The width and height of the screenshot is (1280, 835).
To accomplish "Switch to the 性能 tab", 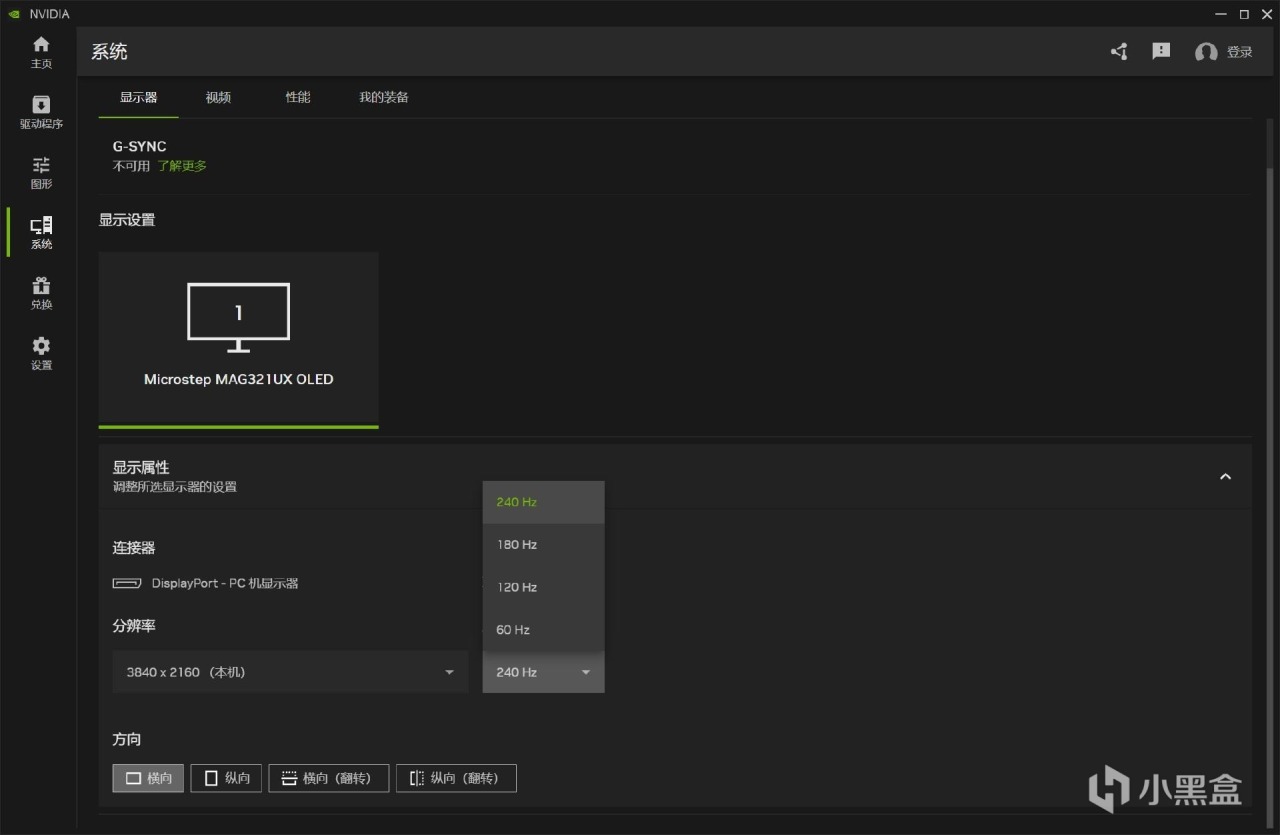I will pyautogui.click(x=298, y=97).
